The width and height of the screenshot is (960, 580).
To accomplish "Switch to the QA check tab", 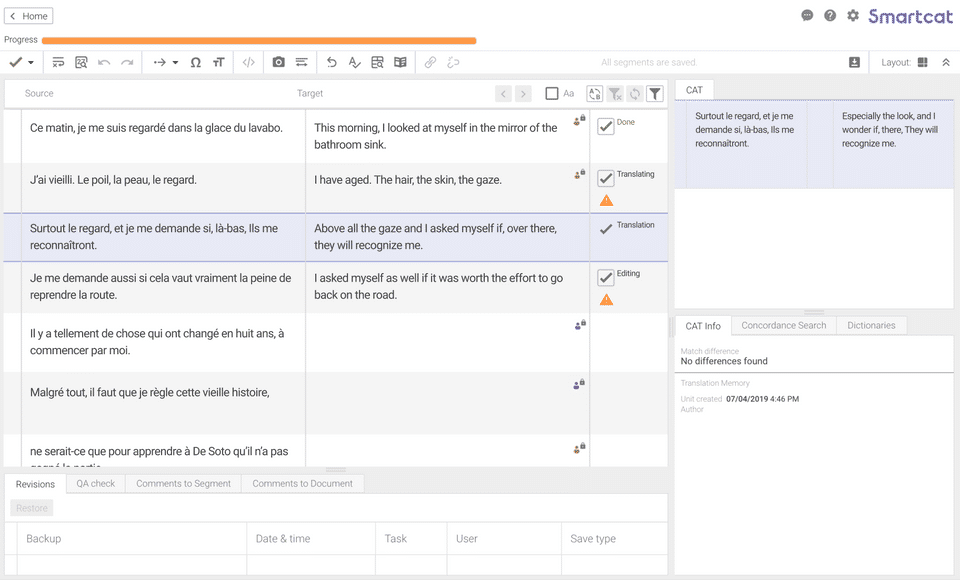I will [96, 484].
